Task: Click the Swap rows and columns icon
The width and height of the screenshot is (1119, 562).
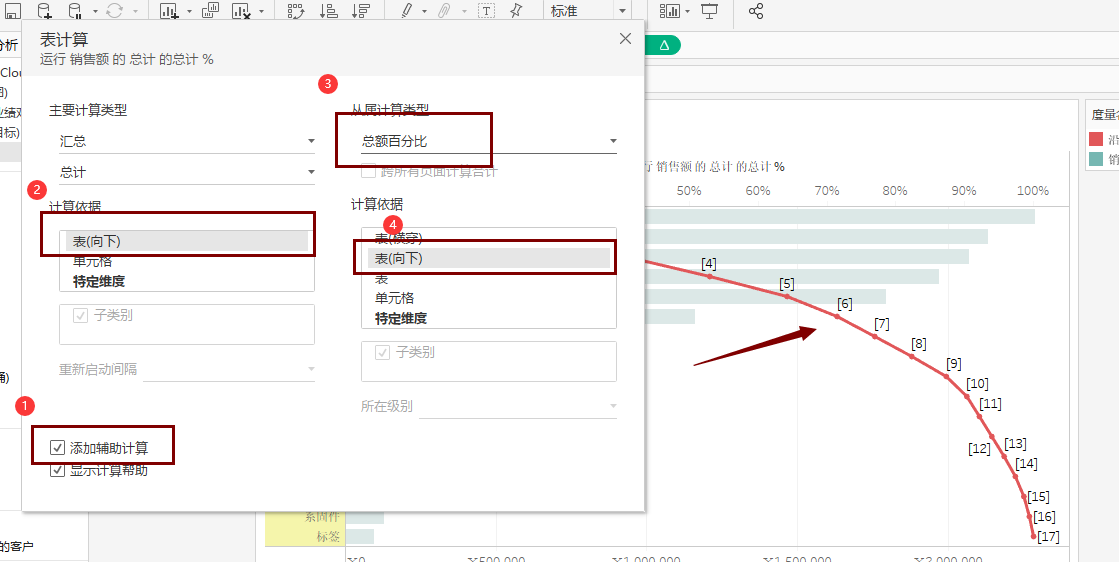Action: point(295,11)
